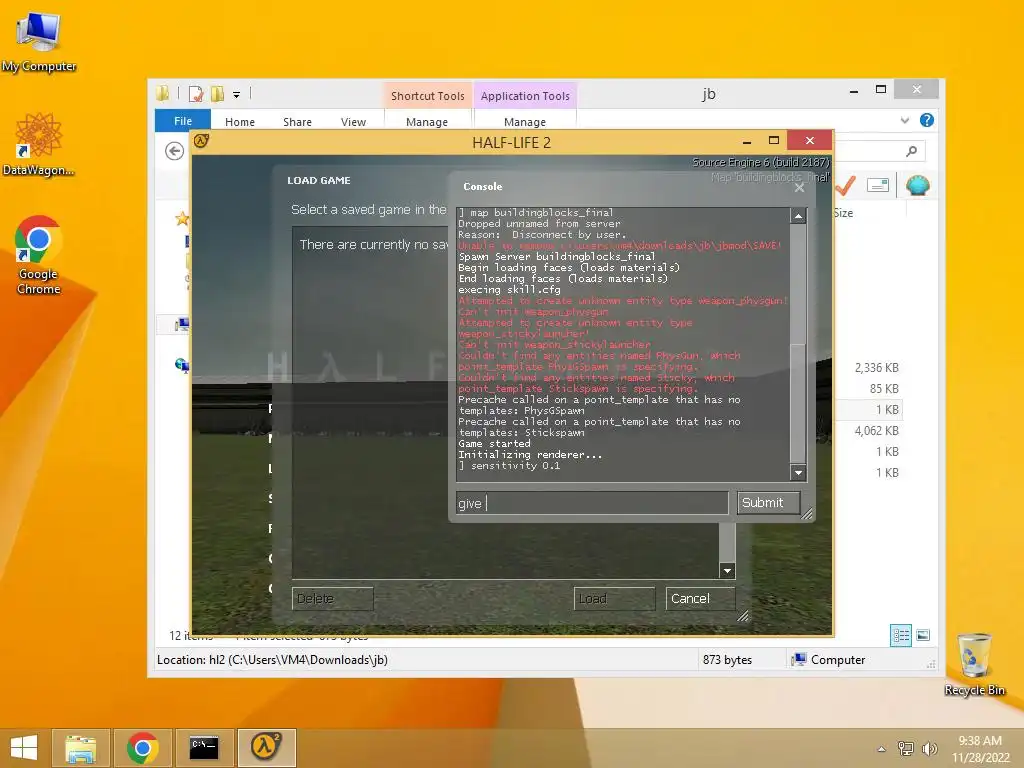Image resolution: width=1024 pixels, height=768 pixels.
Task: Click the Explorer back navigation arrow
Action: click(174, 151)
